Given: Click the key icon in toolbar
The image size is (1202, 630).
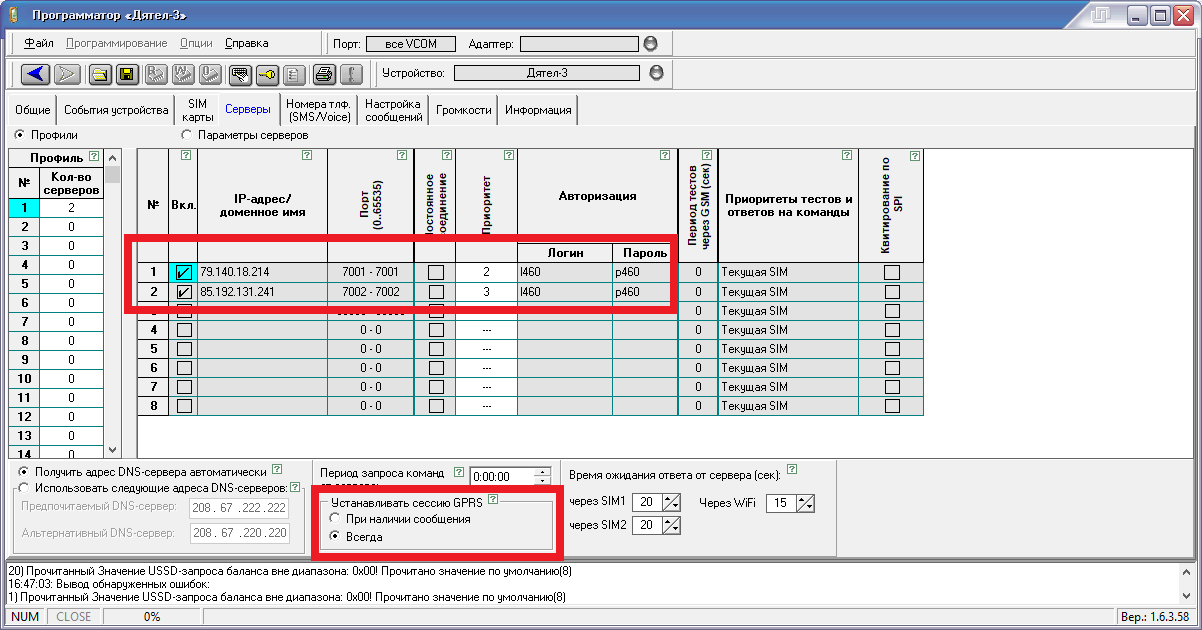Looking at the screenshot, I should pos(266,73).
